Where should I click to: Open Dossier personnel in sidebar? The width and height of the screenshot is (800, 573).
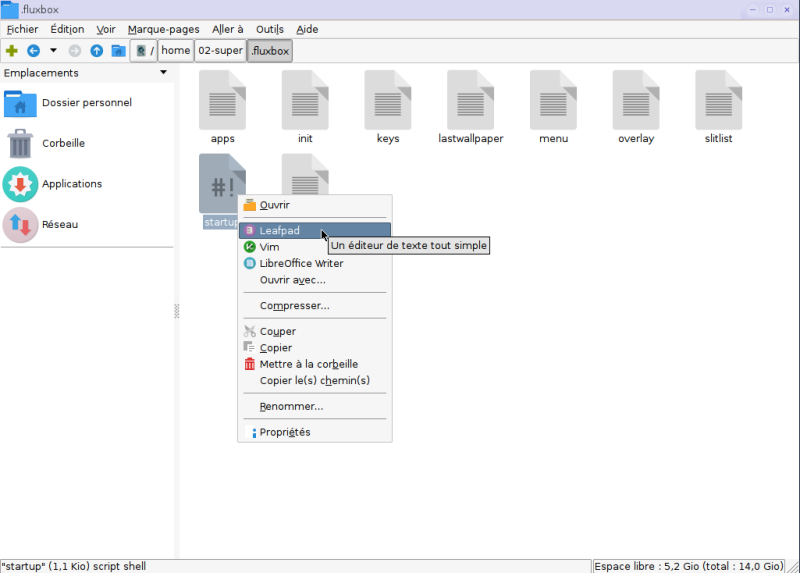[x=87, y=103]
